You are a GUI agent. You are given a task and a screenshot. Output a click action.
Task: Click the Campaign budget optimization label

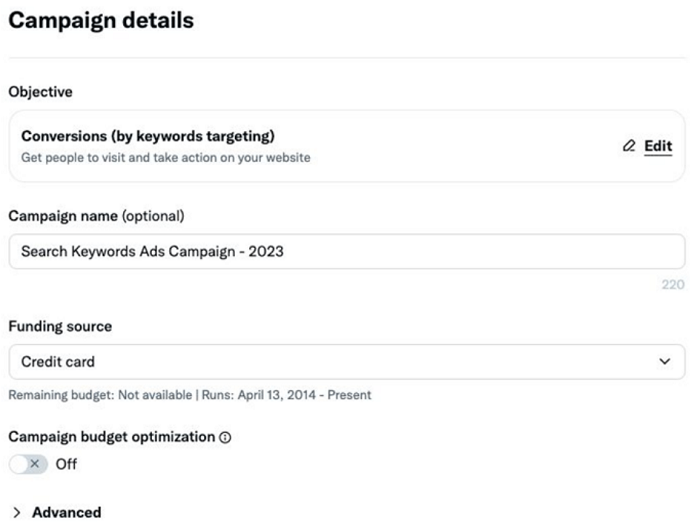[112, 437]
